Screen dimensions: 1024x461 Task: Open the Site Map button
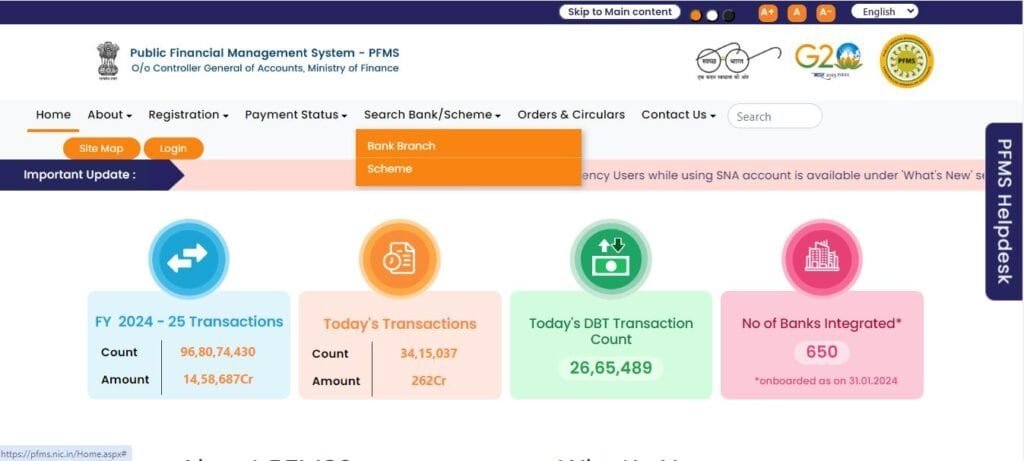(x=101, y=148)
